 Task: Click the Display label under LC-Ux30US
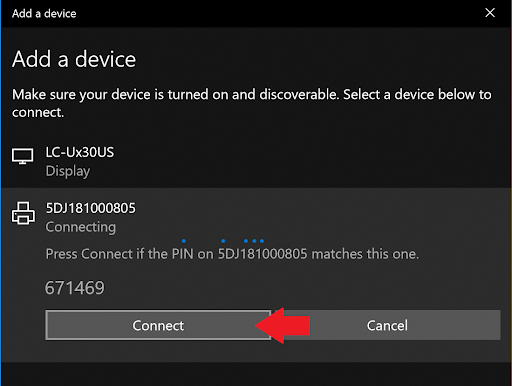68,171
